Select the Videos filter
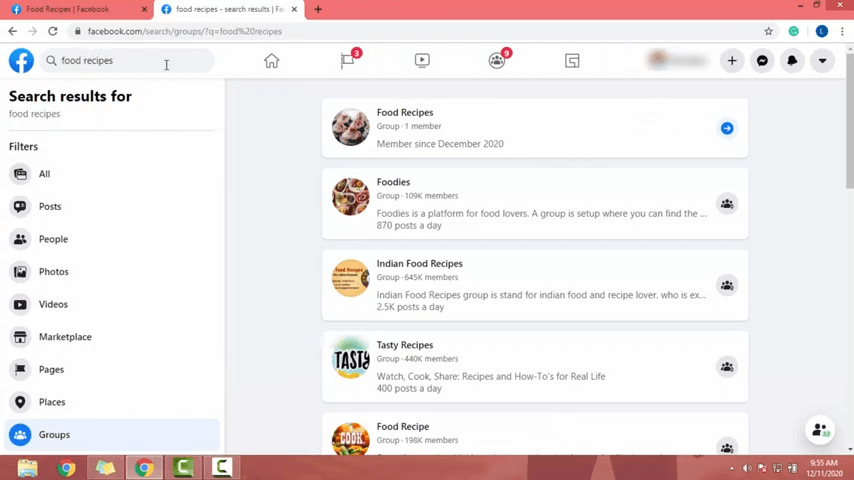 point(112,304)
